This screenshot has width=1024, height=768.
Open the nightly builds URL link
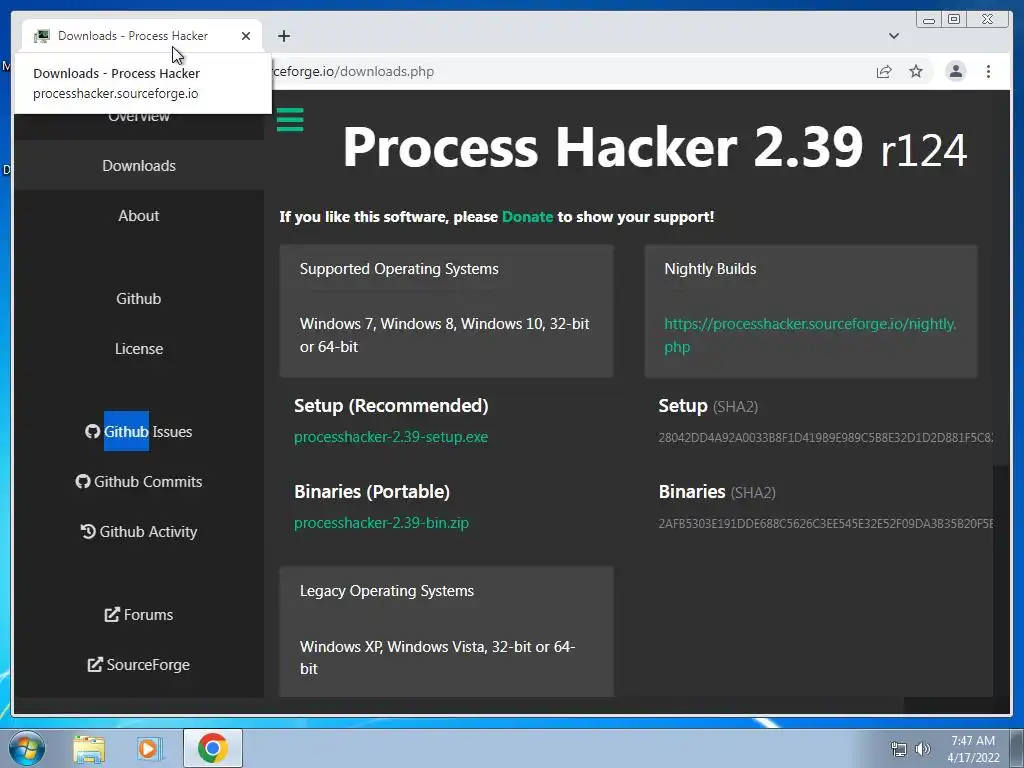pos(810,335)
